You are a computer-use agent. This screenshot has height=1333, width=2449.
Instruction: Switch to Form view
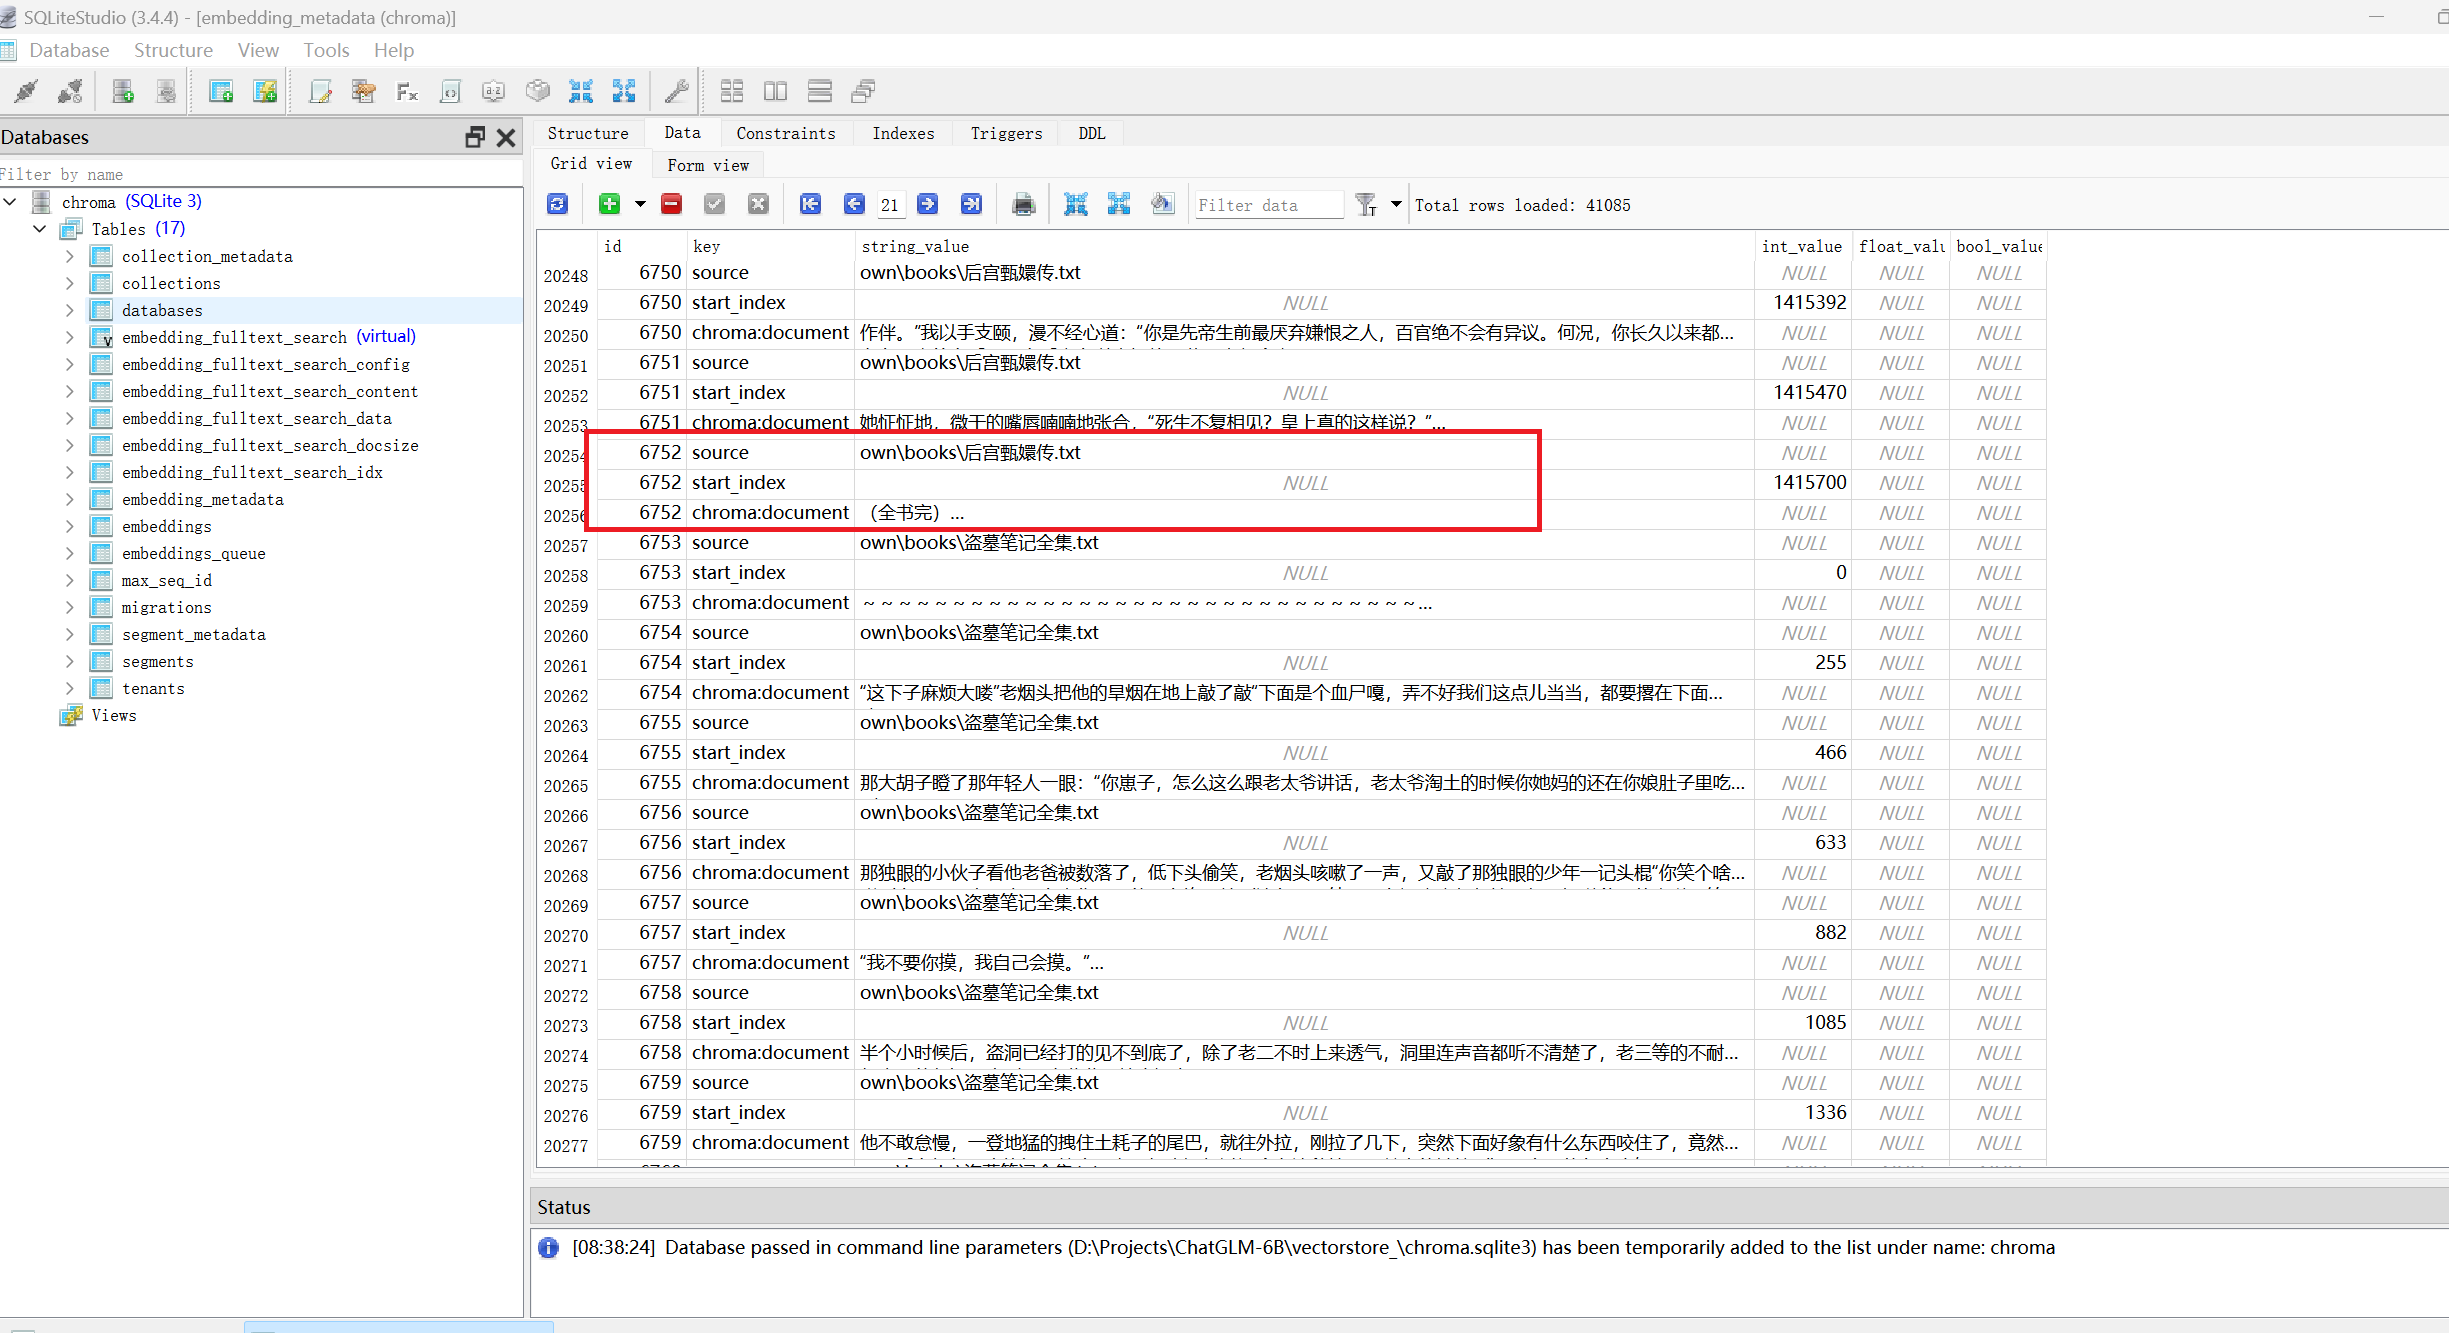pyautogui.click(x=708, y=165)
